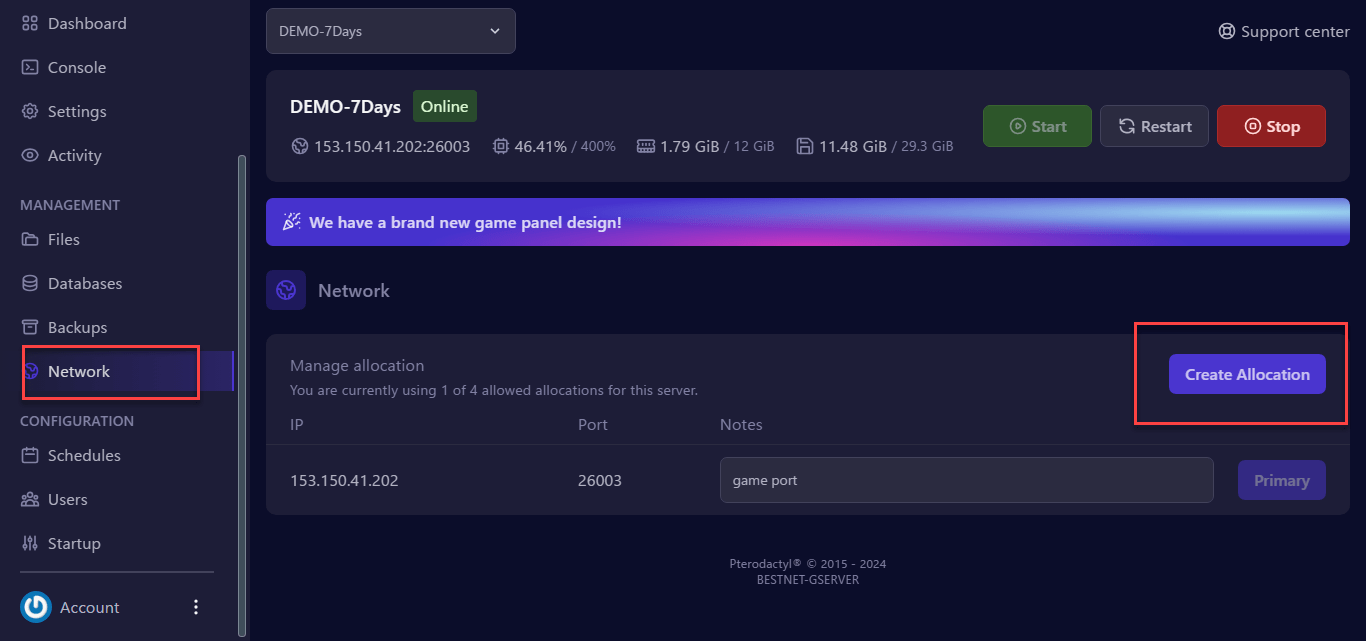Image resolution: width=1366 pixels, height=641 pixels.
Task: Click the 1.79 GiB memory value
Action: tap(690, 146)
